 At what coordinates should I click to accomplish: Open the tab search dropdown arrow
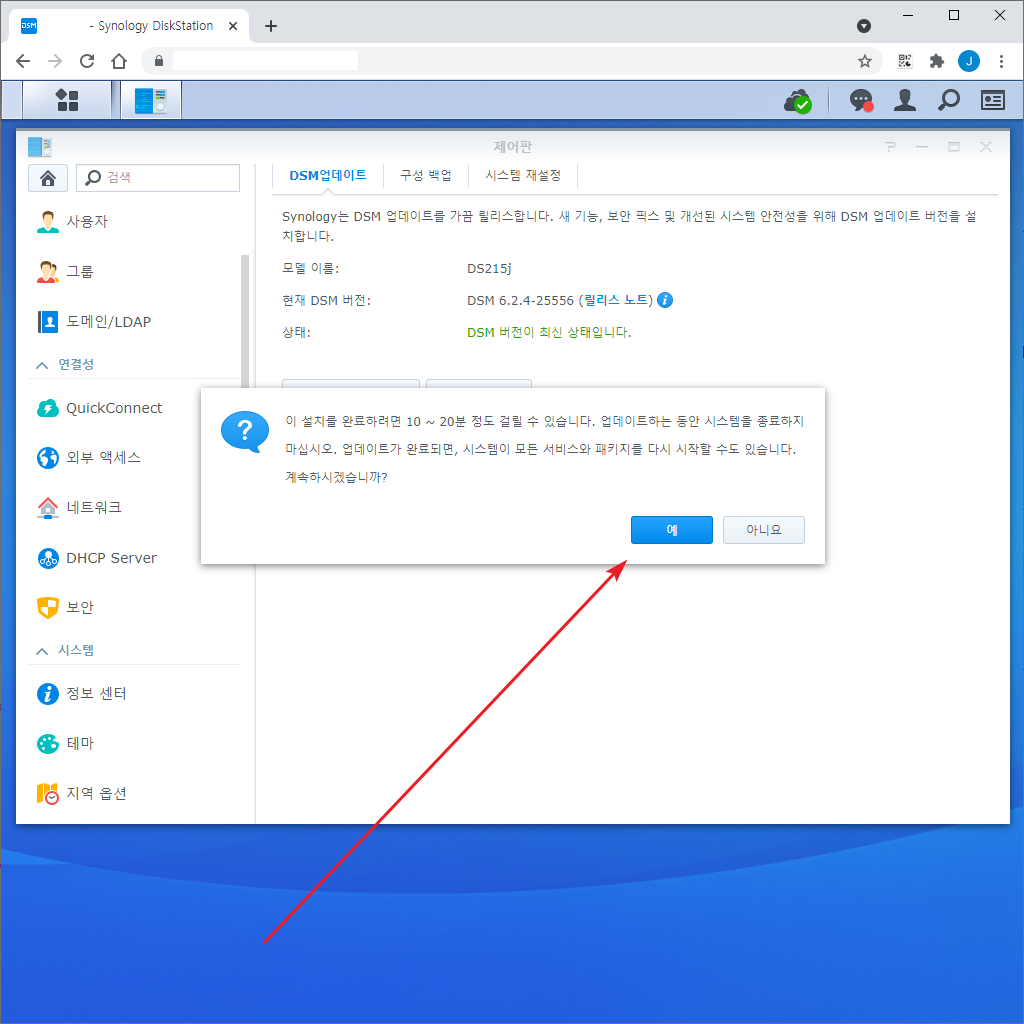(x=863, y=26)
